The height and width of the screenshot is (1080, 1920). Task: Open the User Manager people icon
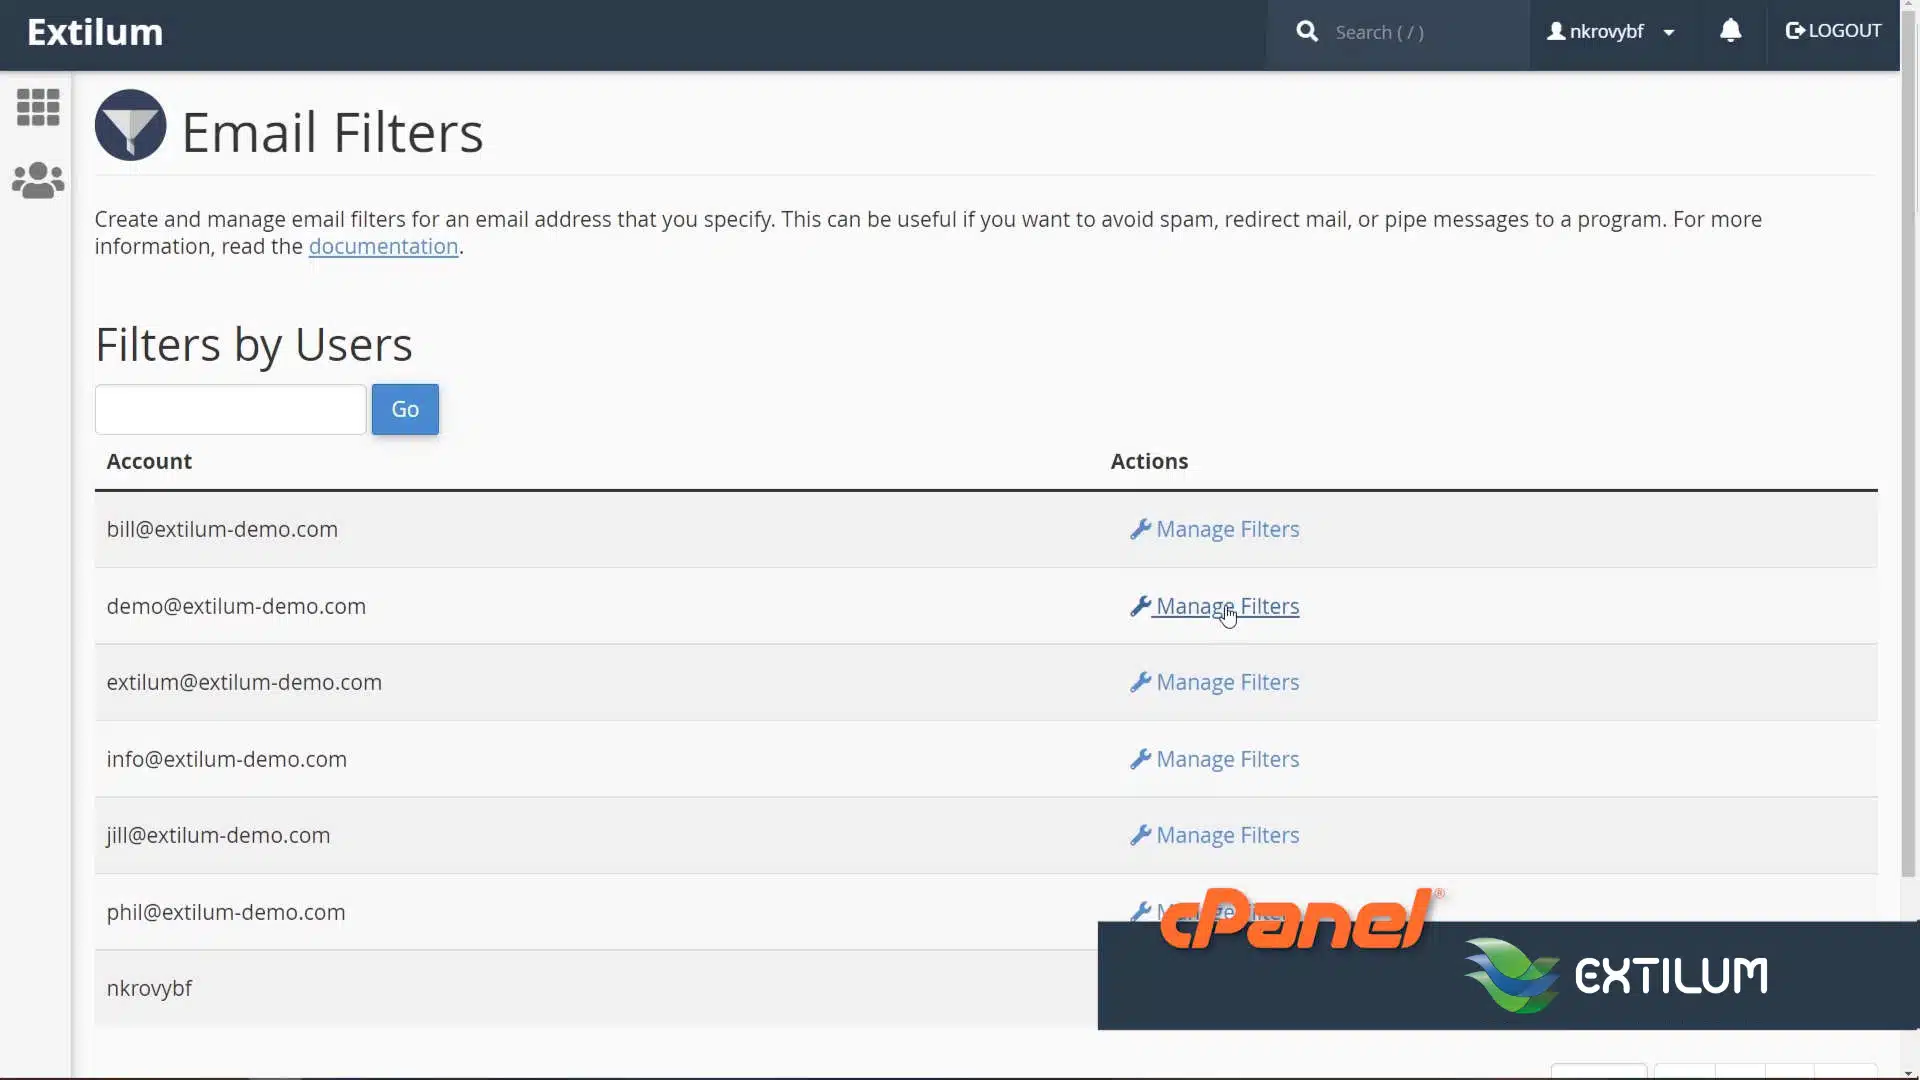click(38, 181)
